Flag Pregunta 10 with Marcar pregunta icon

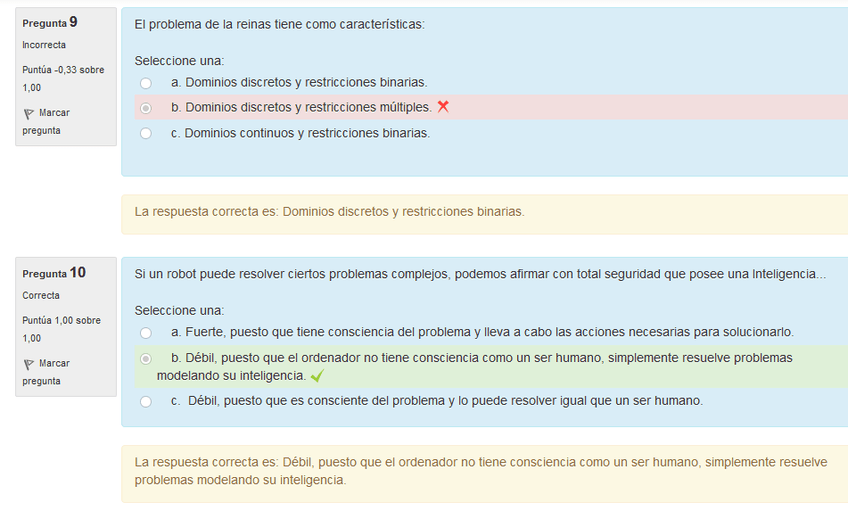[29, 364]
